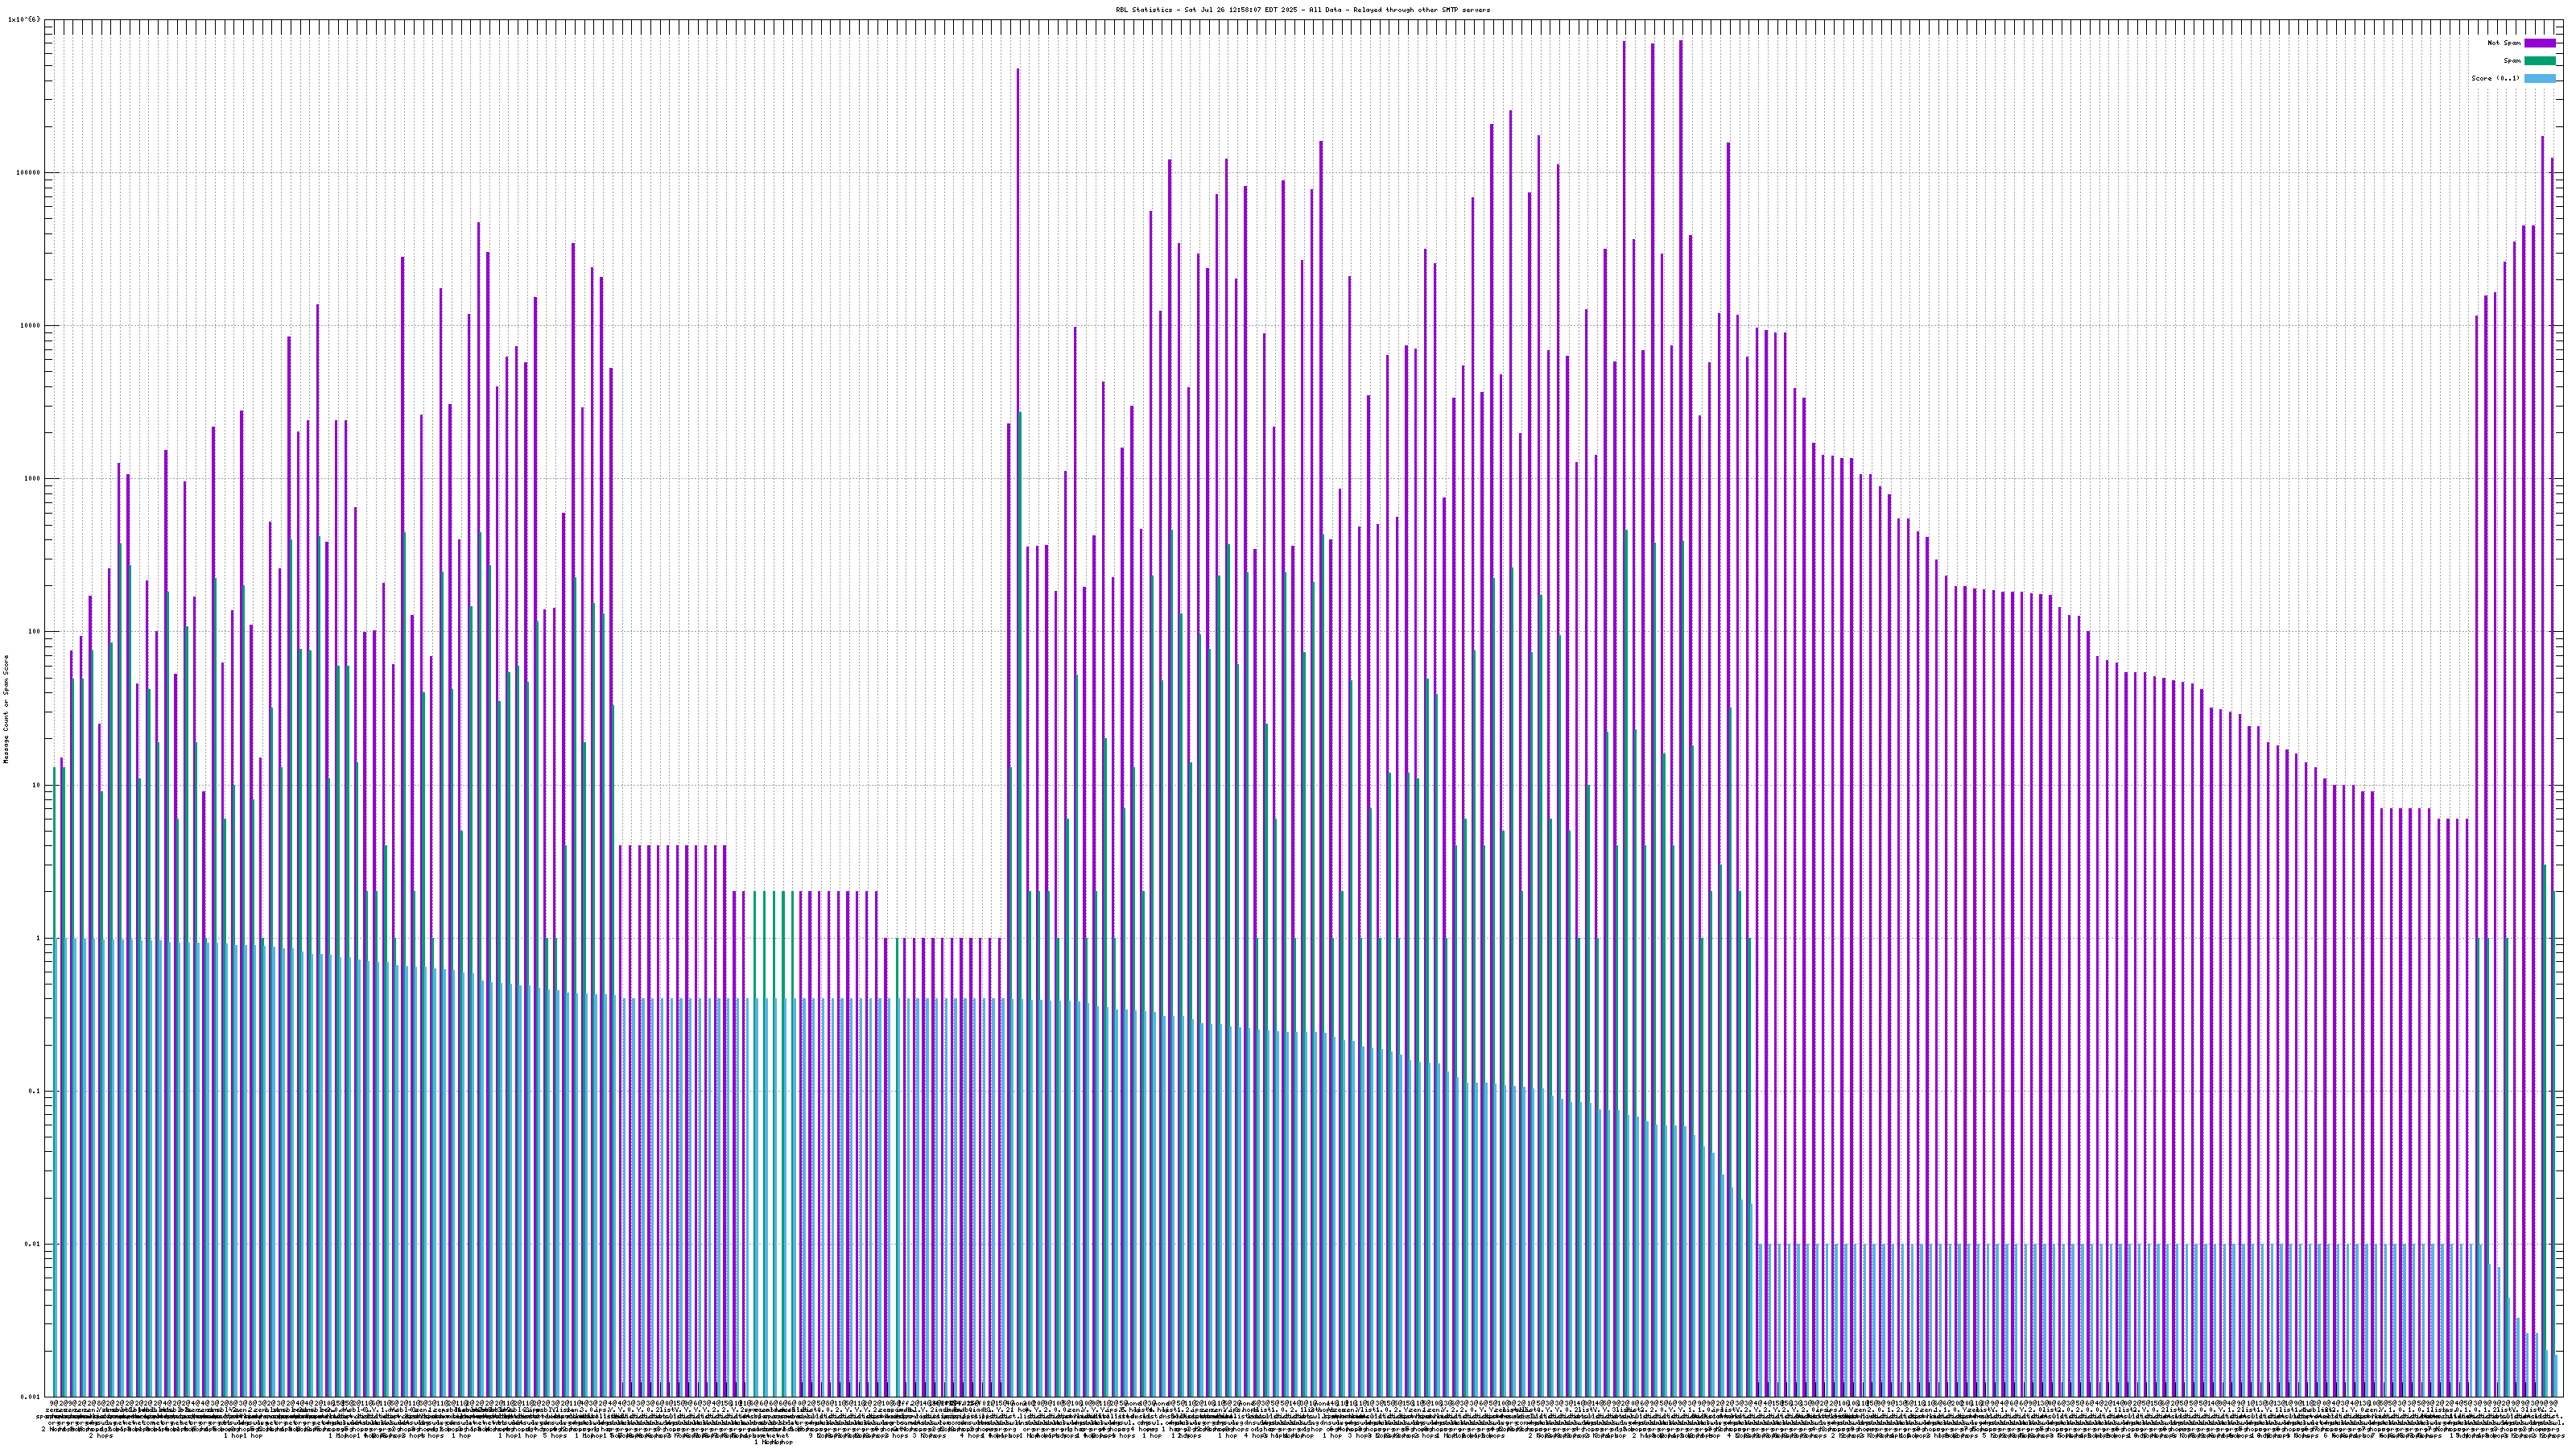Click the 1000 y-axis tick label

[x=32, y=478]
